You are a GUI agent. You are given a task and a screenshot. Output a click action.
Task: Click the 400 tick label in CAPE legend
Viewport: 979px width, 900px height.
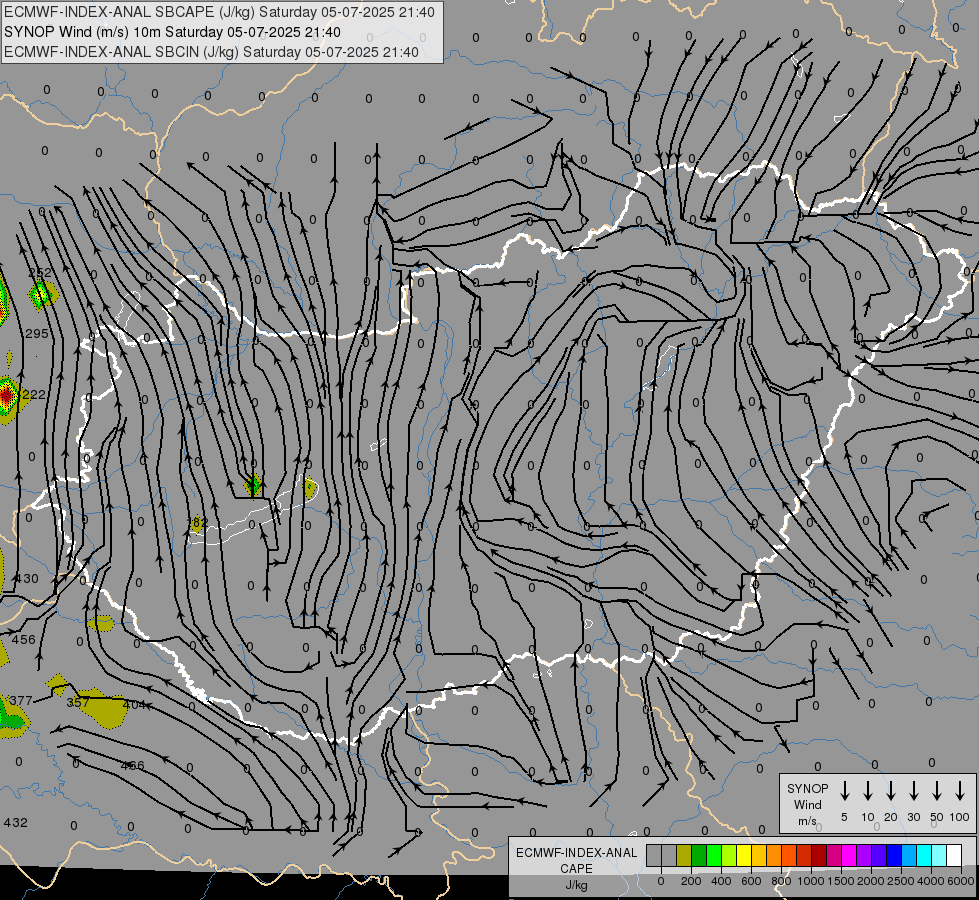721,881
